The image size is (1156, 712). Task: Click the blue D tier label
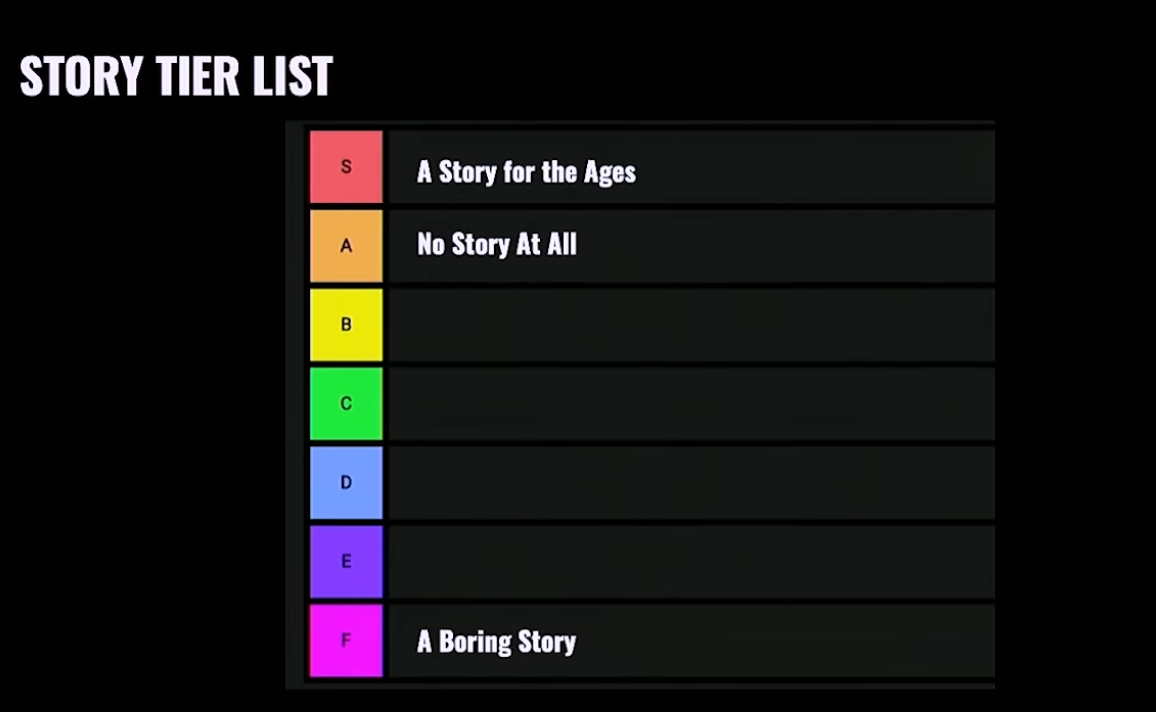click(x=346, y=483)
